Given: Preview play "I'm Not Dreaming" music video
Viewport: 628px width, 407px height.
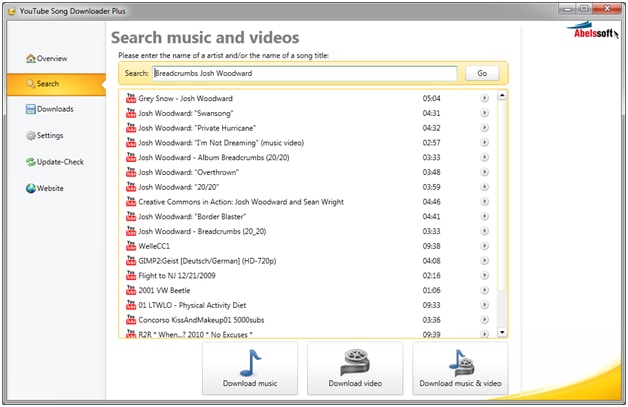Looking at the screenshot, I should pyautogui.click(x=484, y=143).
